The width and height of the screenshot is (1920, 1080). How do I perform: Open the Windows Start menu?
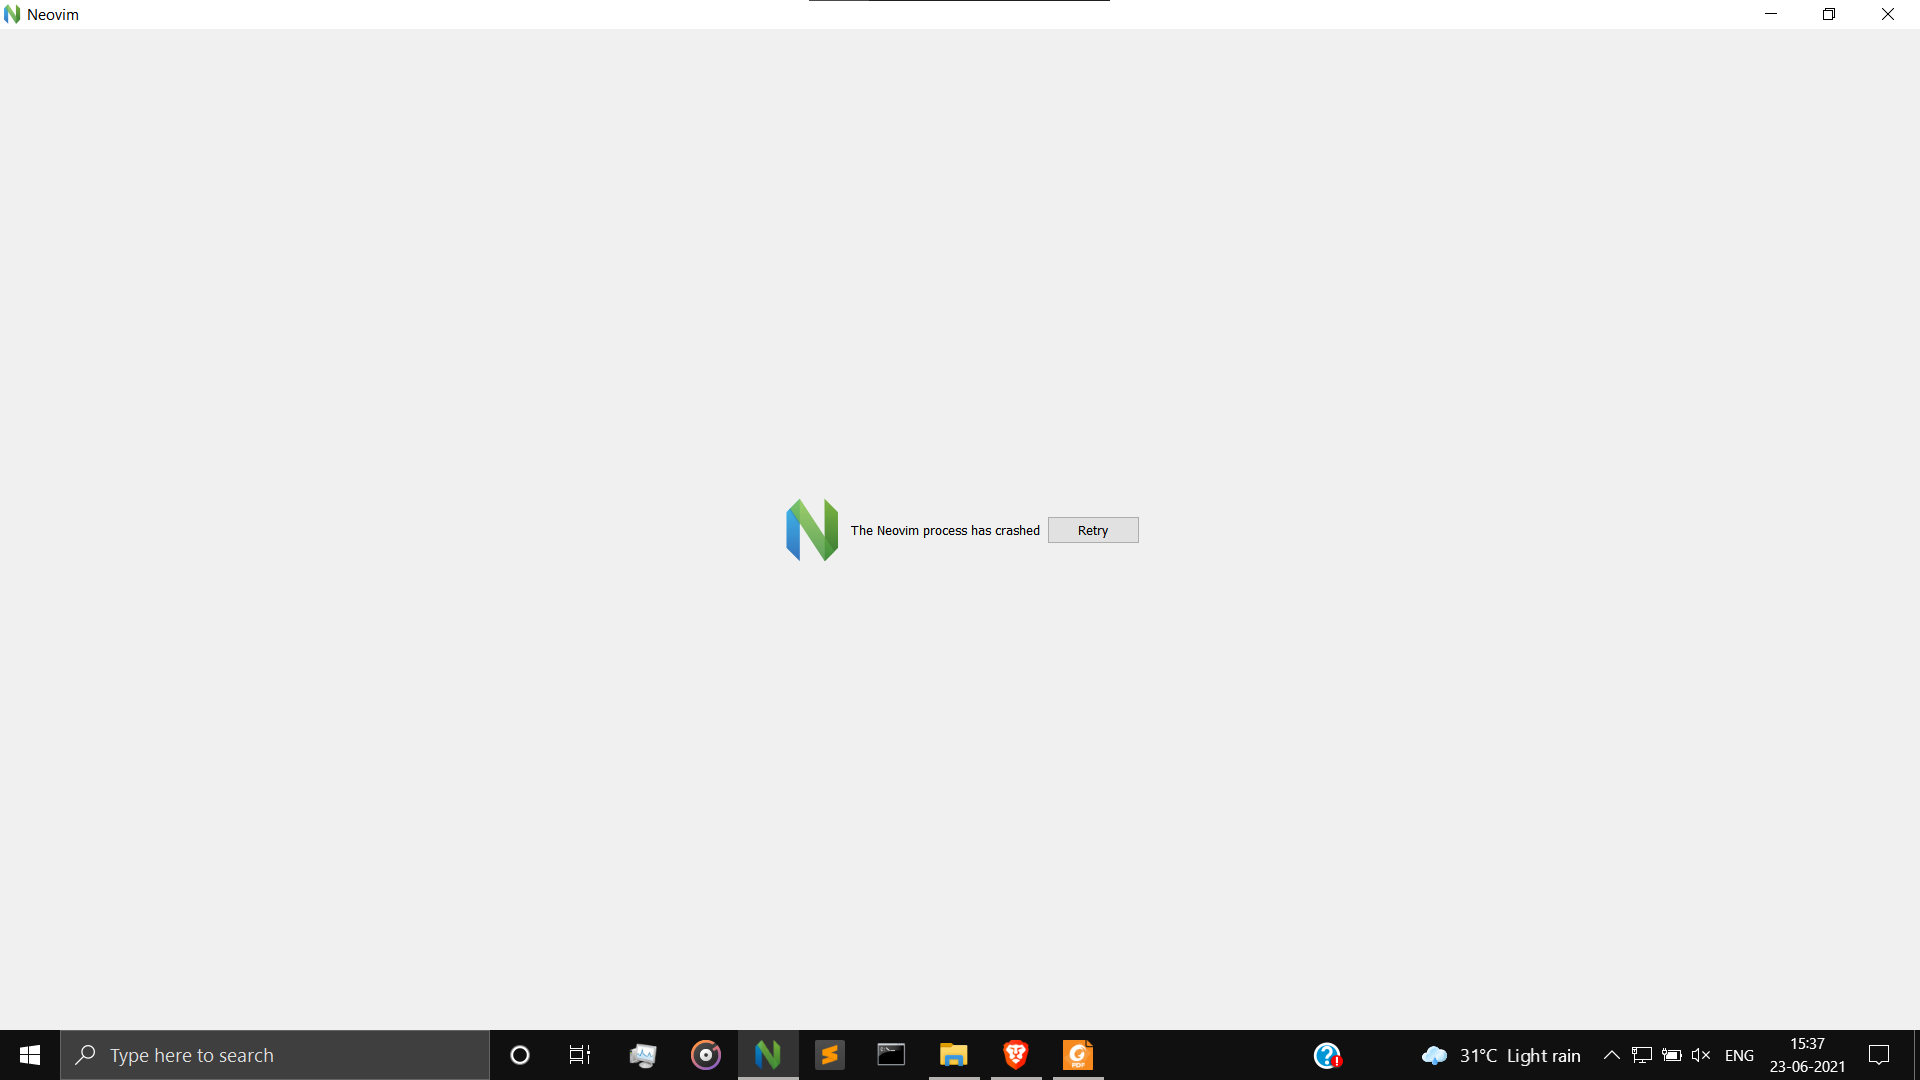click(x=30, y=1055)
